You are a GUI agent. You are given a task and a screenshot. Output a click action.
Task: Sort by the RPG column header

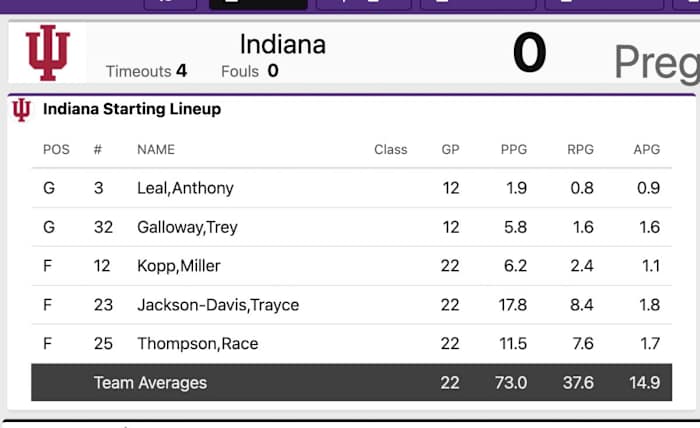point(580,150)
